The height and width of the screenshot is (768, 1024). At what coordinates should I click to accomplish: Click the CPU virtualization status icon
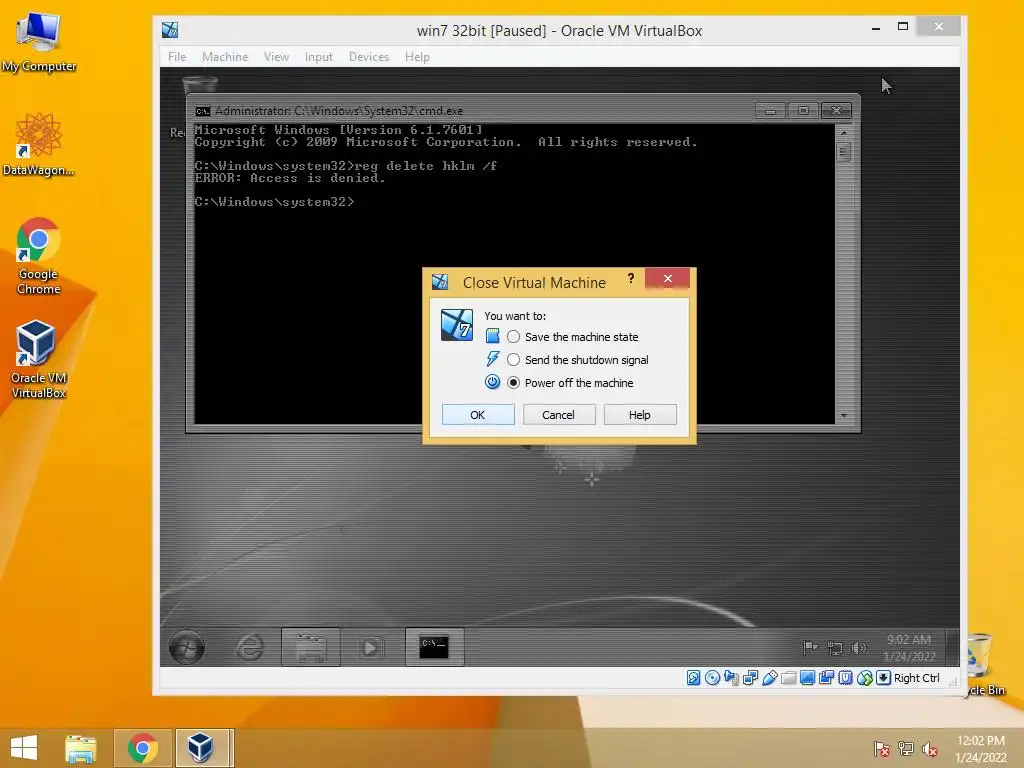[x=845, y=678]
